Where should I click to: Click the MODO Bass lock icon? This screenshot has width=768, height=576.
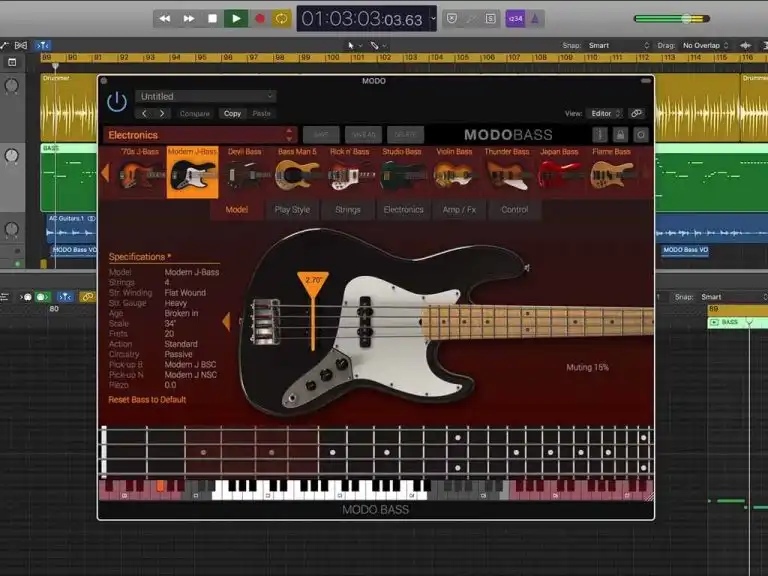coord(620,135)
